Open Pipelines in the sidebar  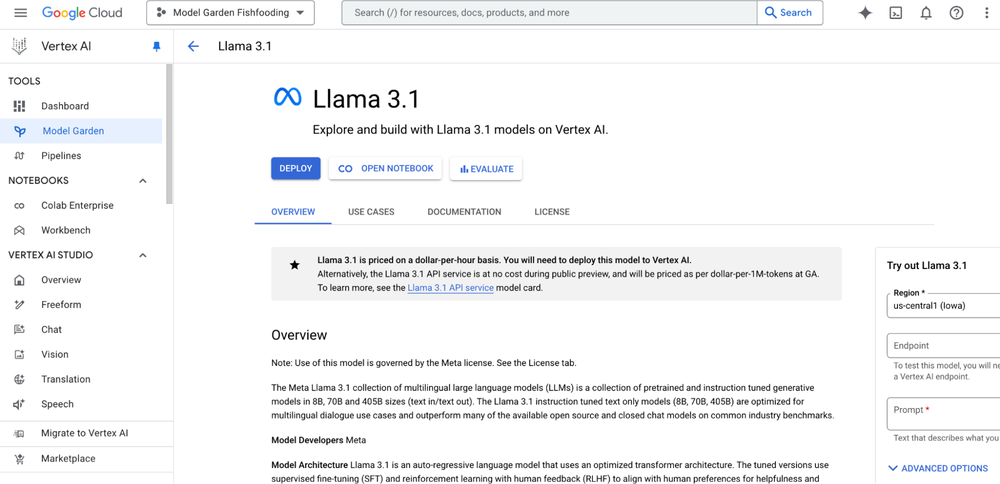tap(61, 156)
